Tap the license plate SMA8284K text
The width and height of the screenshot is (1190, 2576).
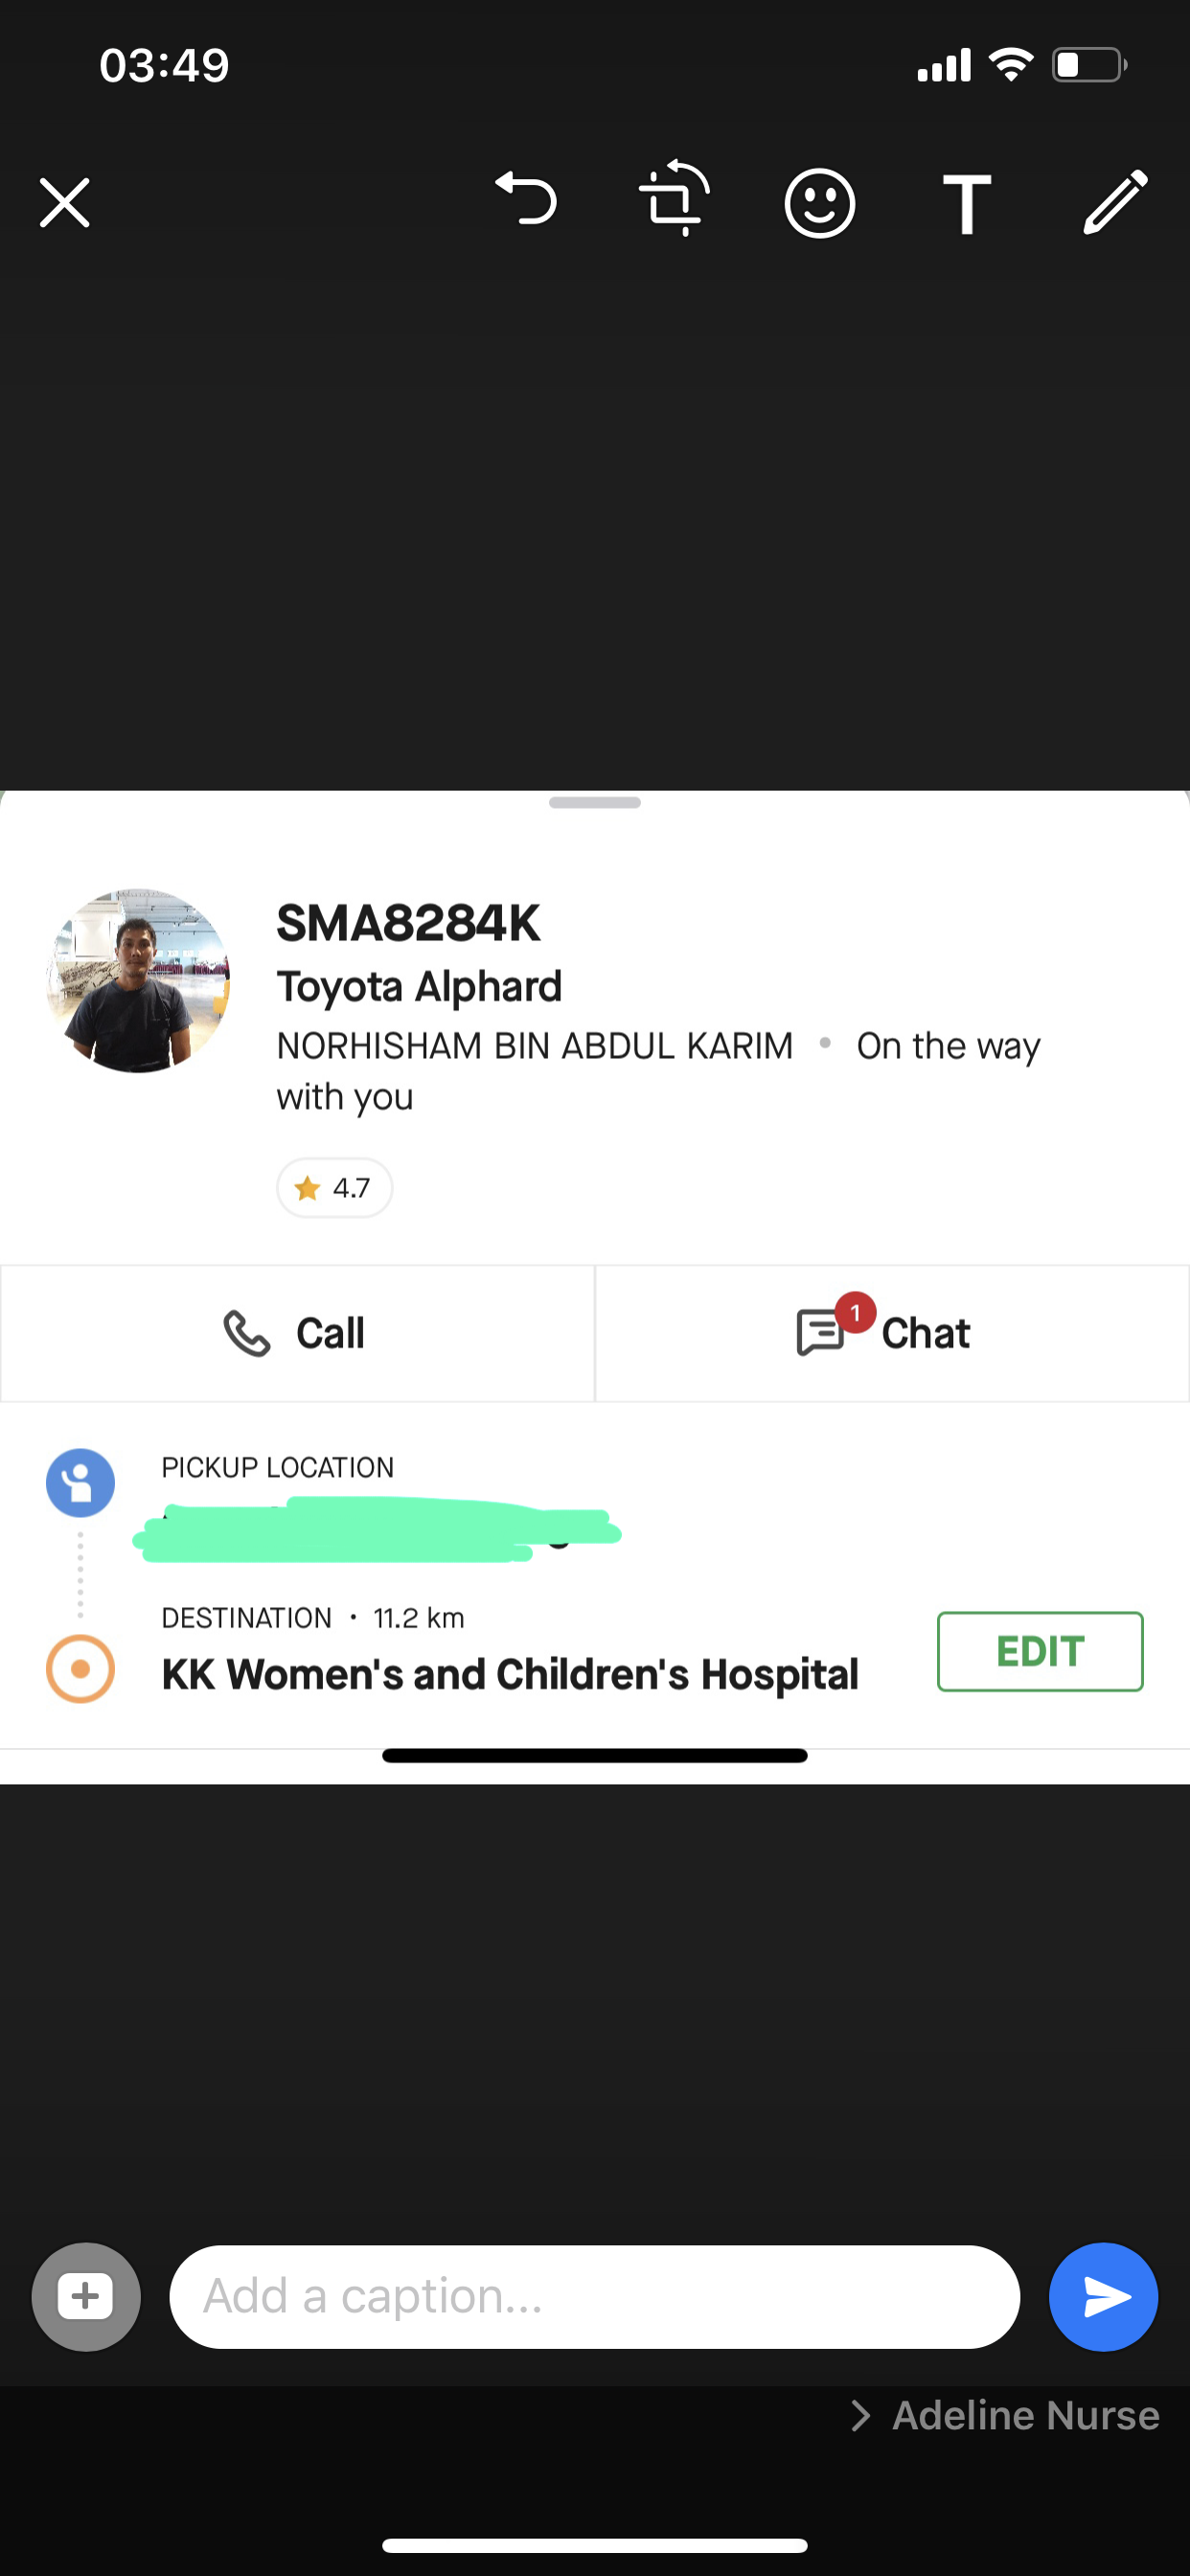click(408, 923)
